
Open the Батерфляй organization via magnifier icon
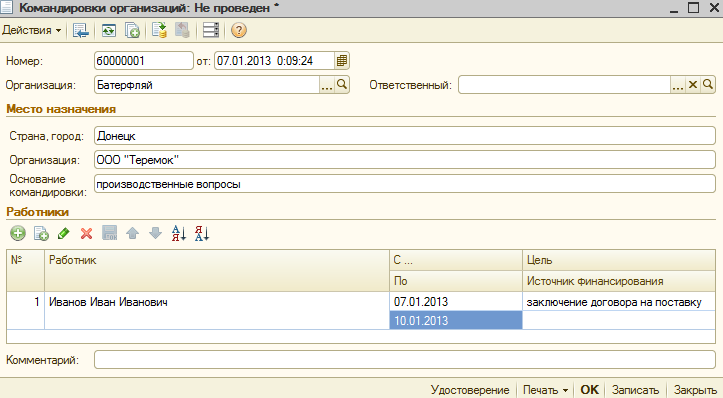(342, 85)
